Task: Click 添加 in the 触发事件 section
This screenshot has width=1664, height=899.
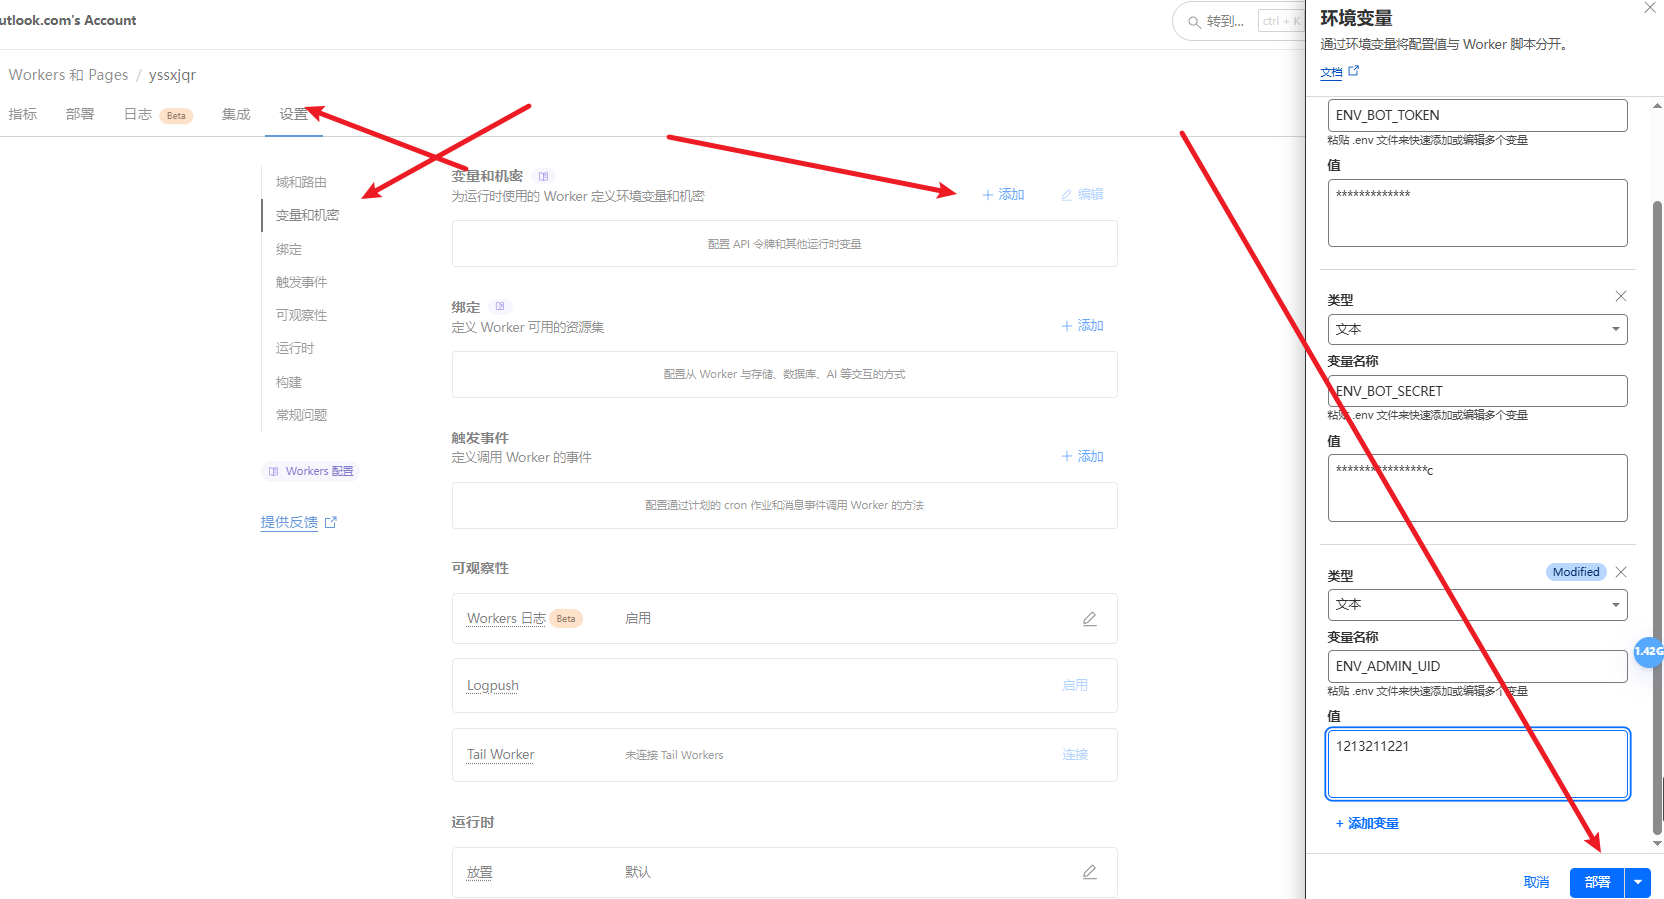Action: coord(1082,456)
